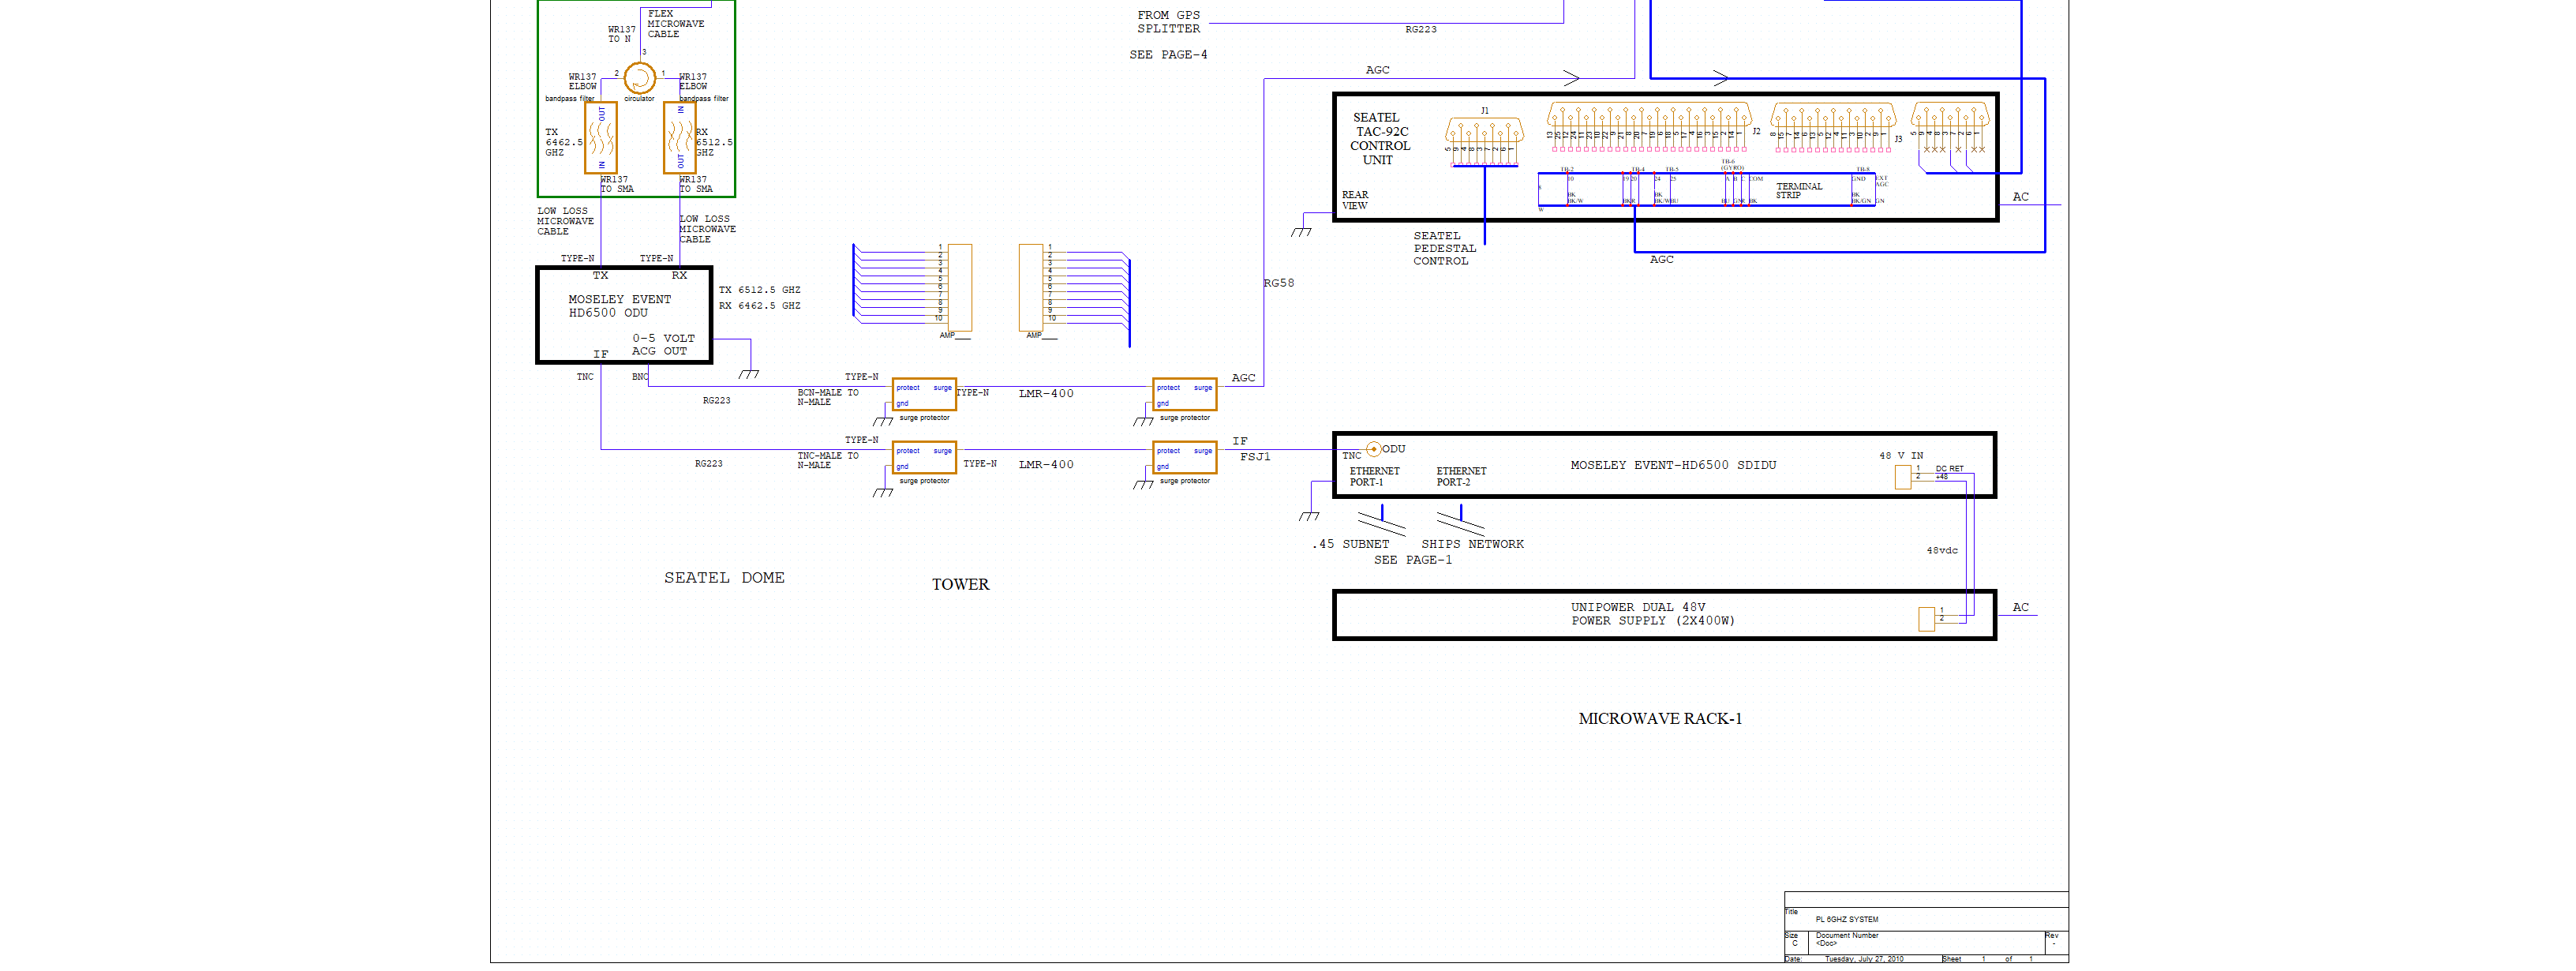Click the RG58 cable label
Screen dimensions: 2576x971
tap(1279, 283)
